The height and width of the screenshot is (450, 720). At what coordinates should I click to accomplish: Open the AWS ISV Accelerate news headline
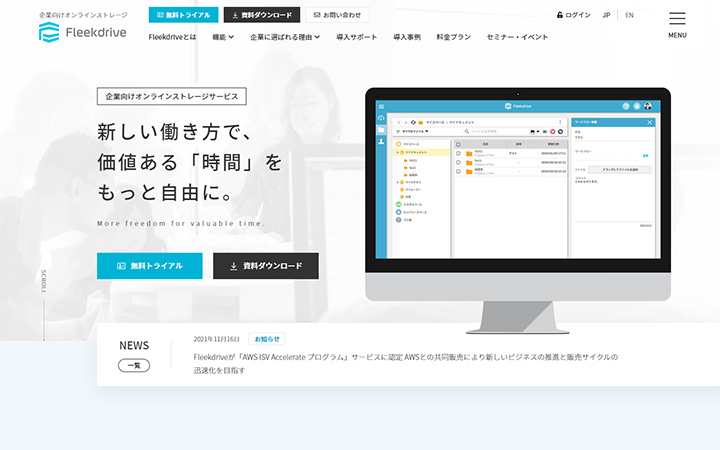405,363
